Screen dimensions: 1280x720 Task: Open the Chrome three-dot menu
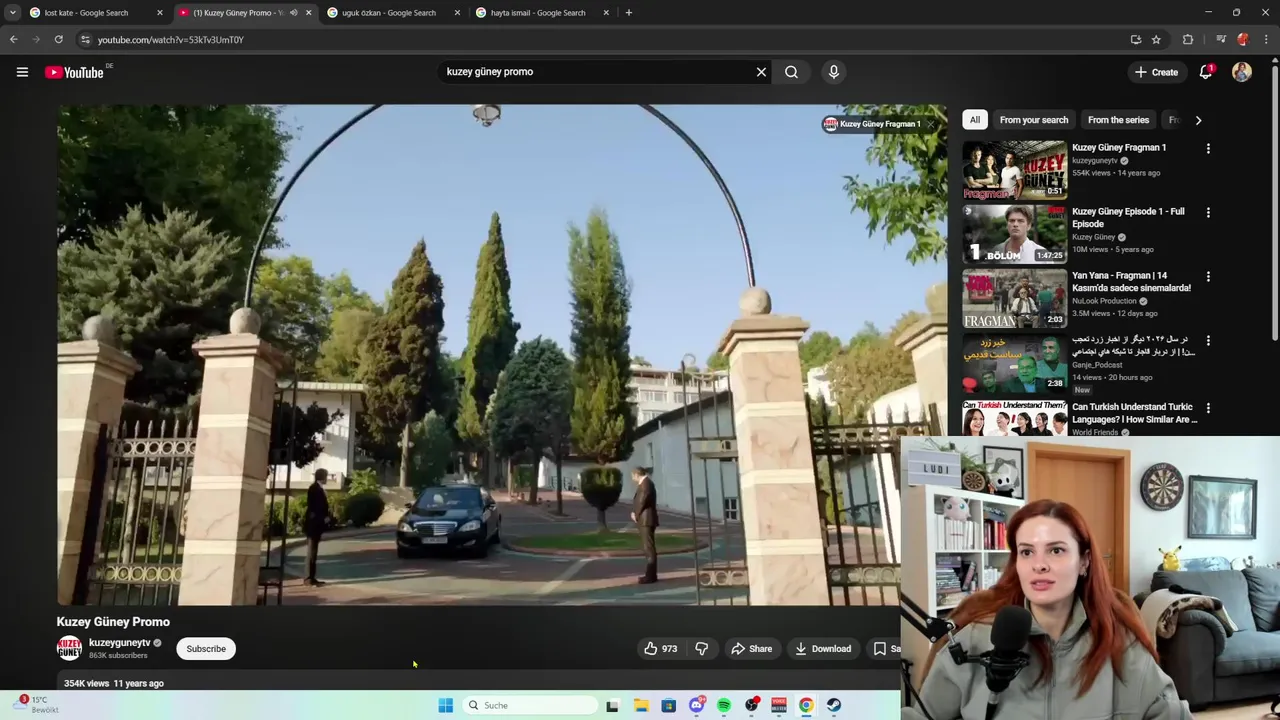[x=1266, y=40]
